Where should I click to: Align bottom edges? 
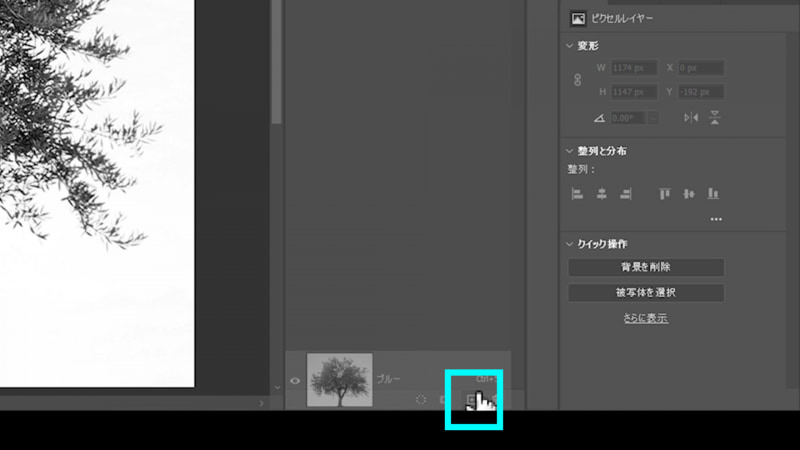(x=713, y=194)
